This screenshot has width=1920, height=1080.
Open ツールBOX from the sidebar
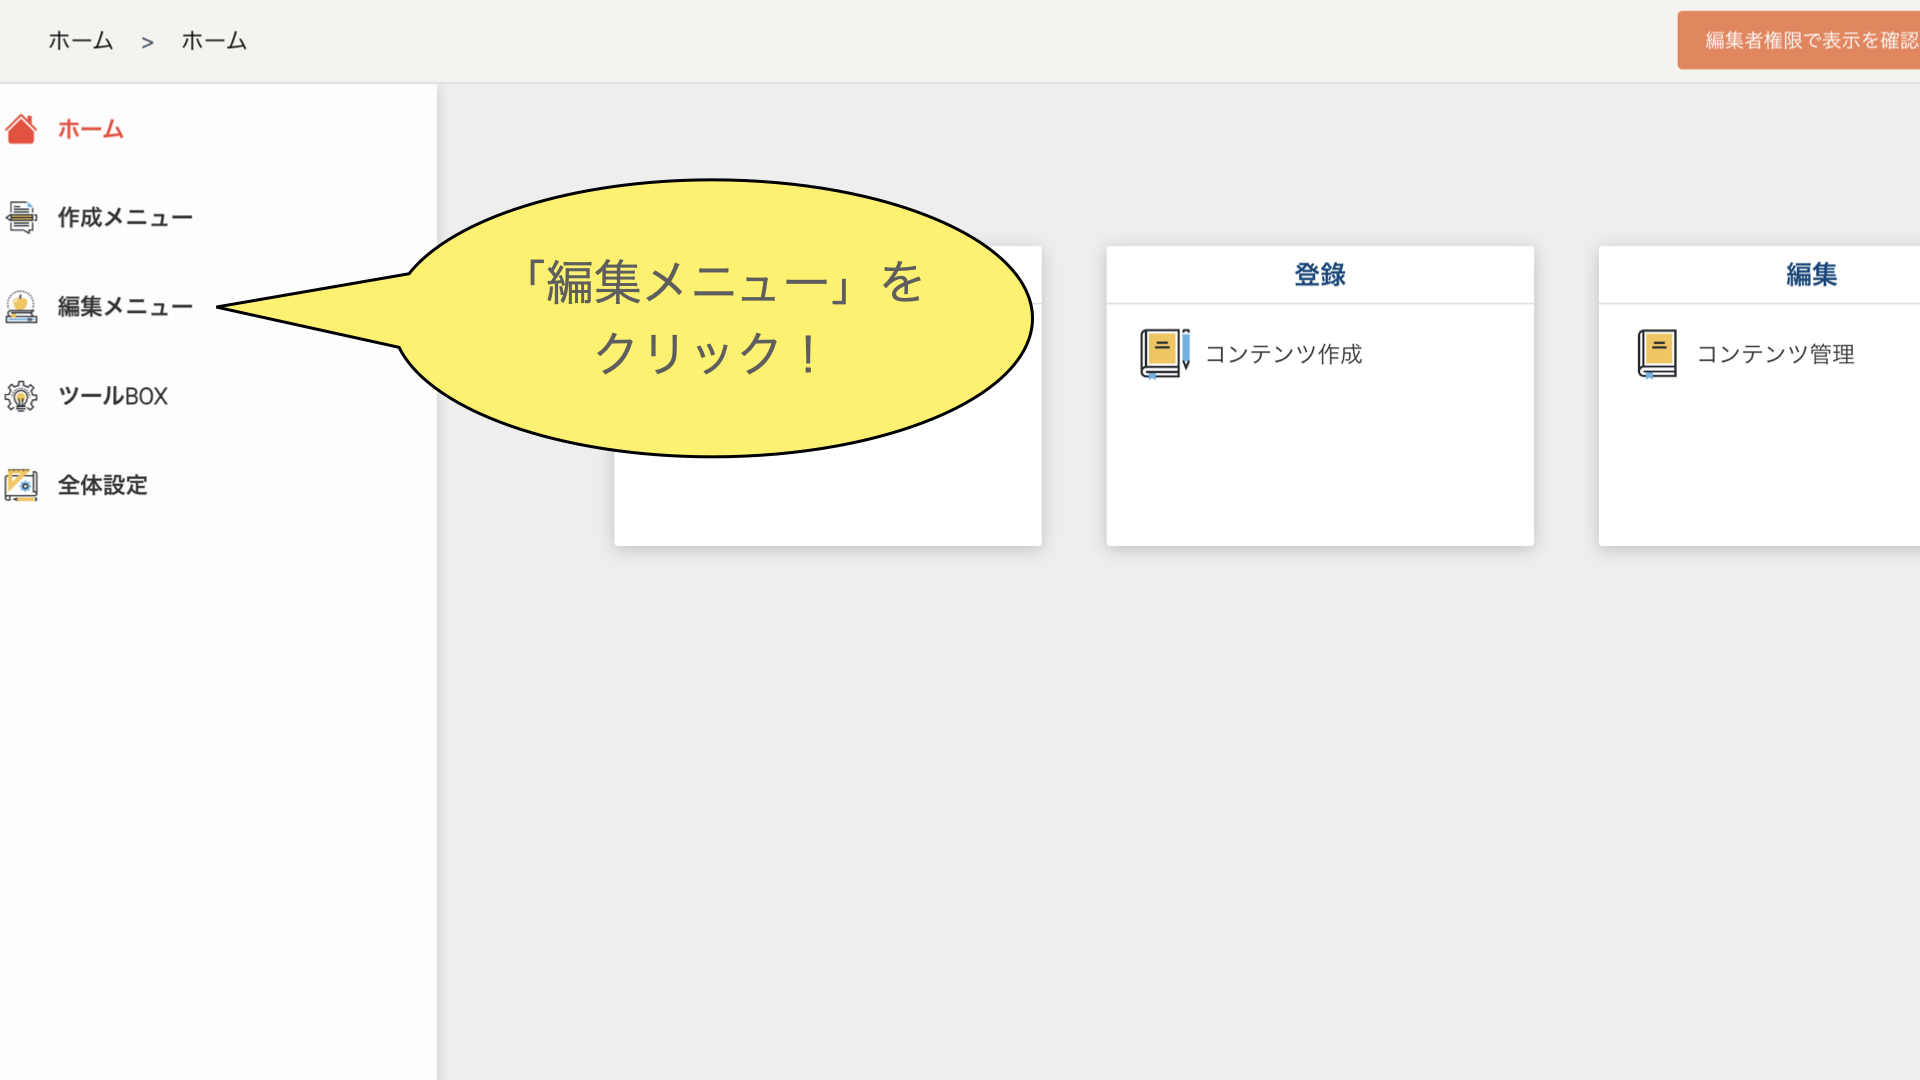point(113,396)
